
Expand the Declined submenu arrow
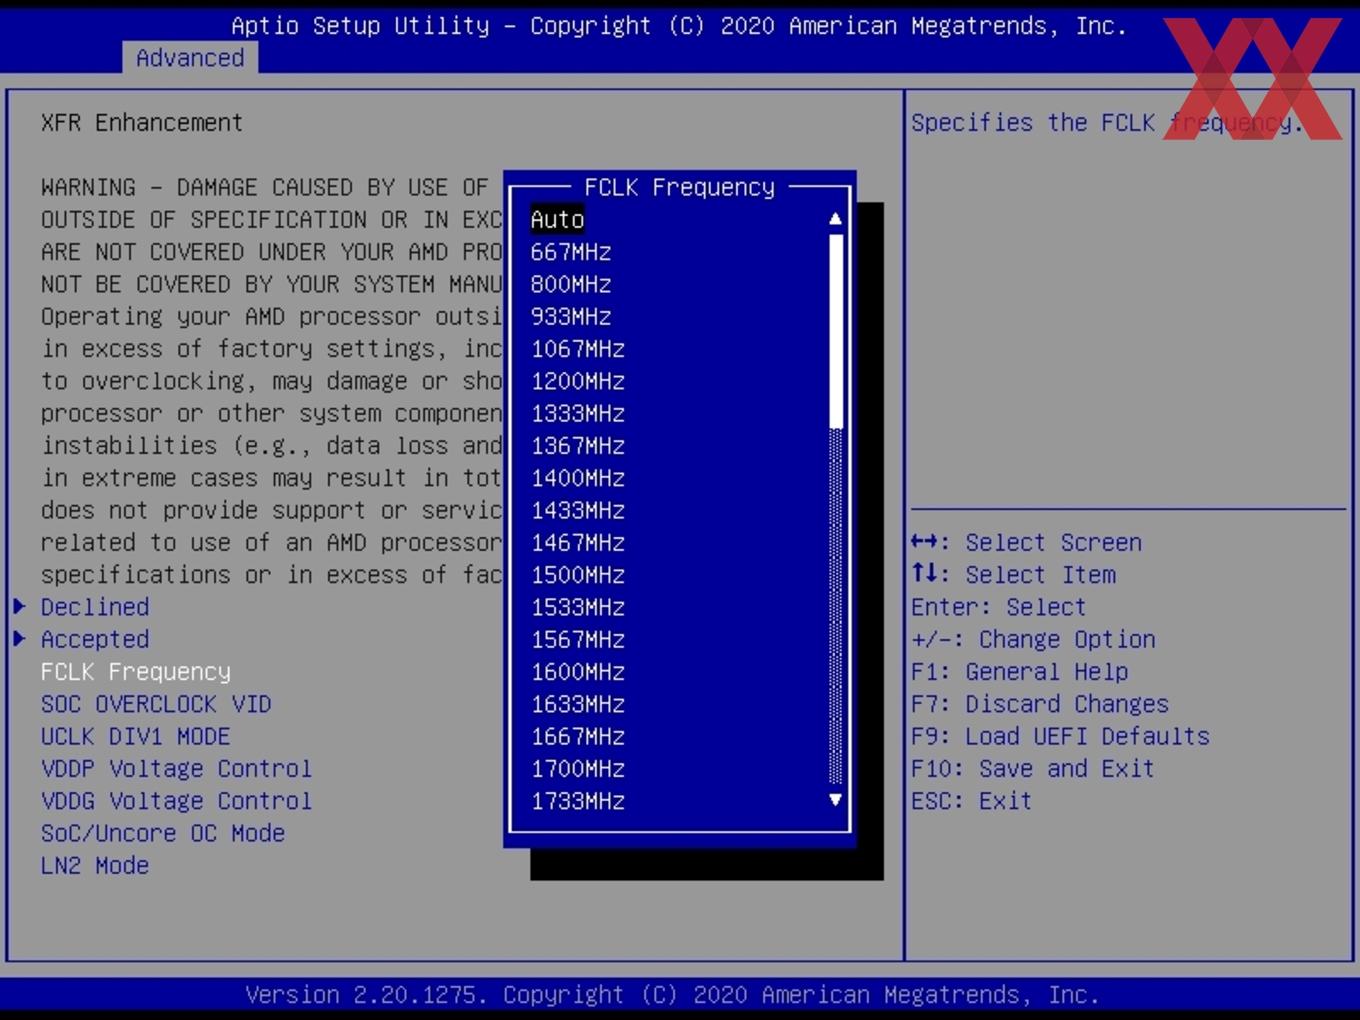20,606
